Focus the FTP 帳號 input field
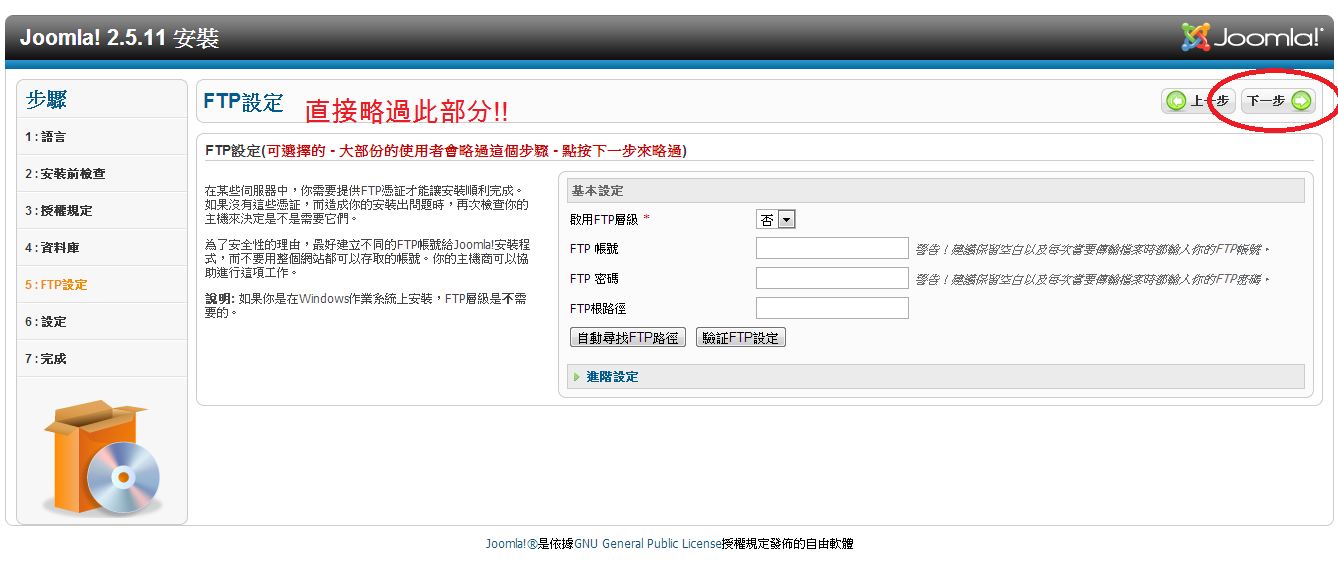Viewport: 1338px width, 571px height. pos(832,249)
